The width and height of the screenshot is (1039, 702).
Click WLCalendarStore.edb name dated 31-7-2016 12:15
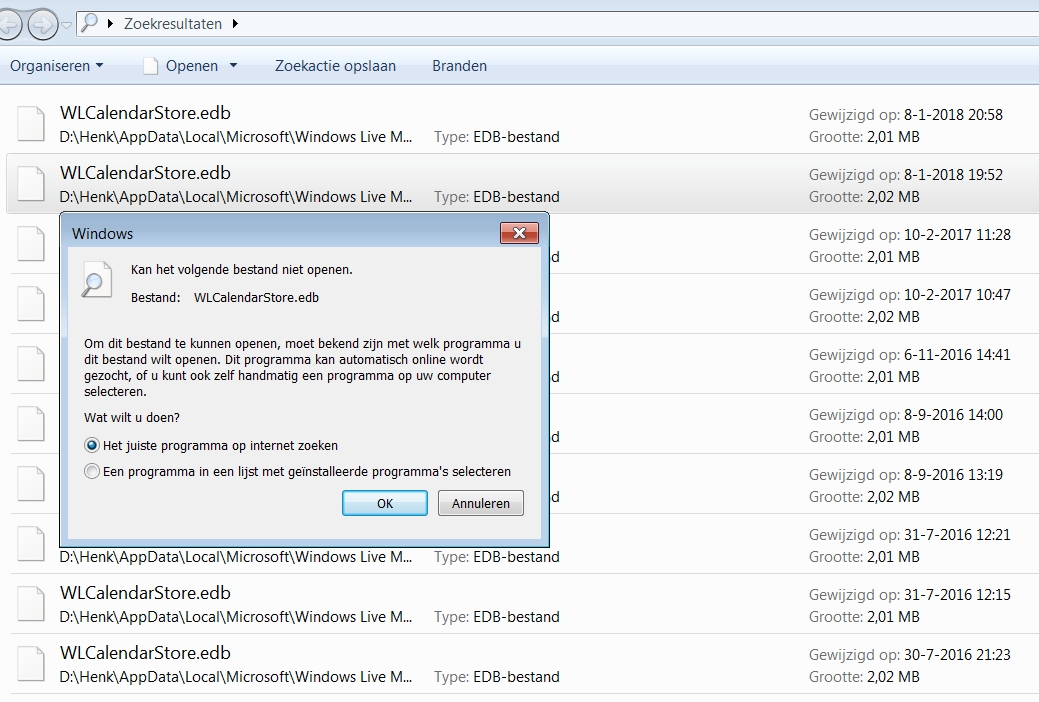145,593
